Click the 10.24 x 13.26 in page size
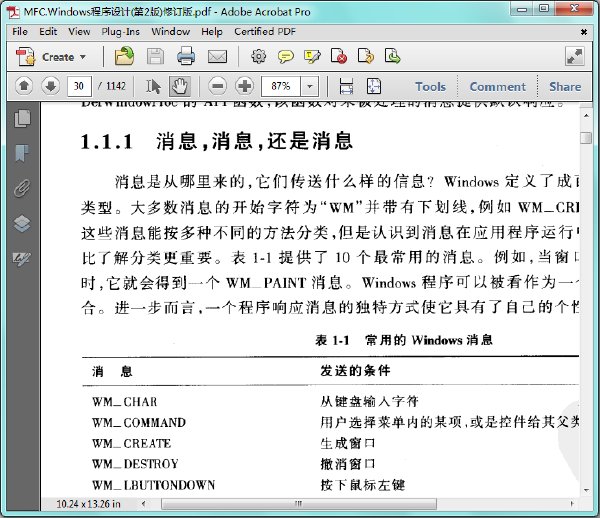The height and width of the screenshot is (518, 600). point(88,504)
